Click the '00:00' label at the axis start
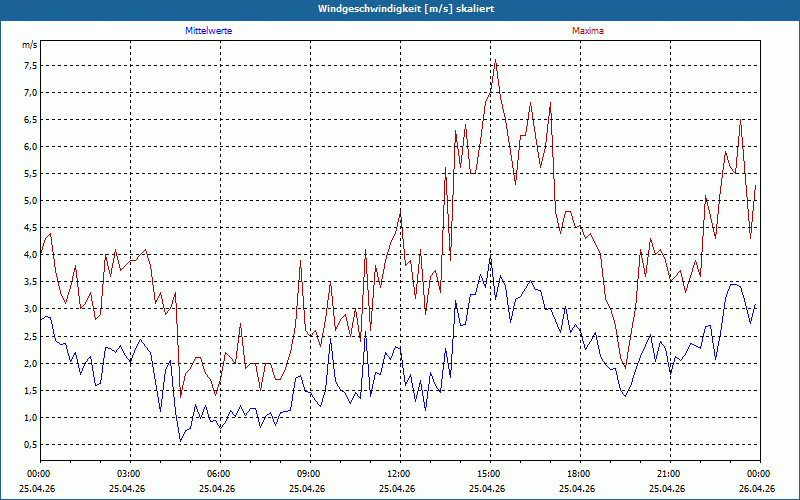800x500 pixels. click(x=40, y=474)
